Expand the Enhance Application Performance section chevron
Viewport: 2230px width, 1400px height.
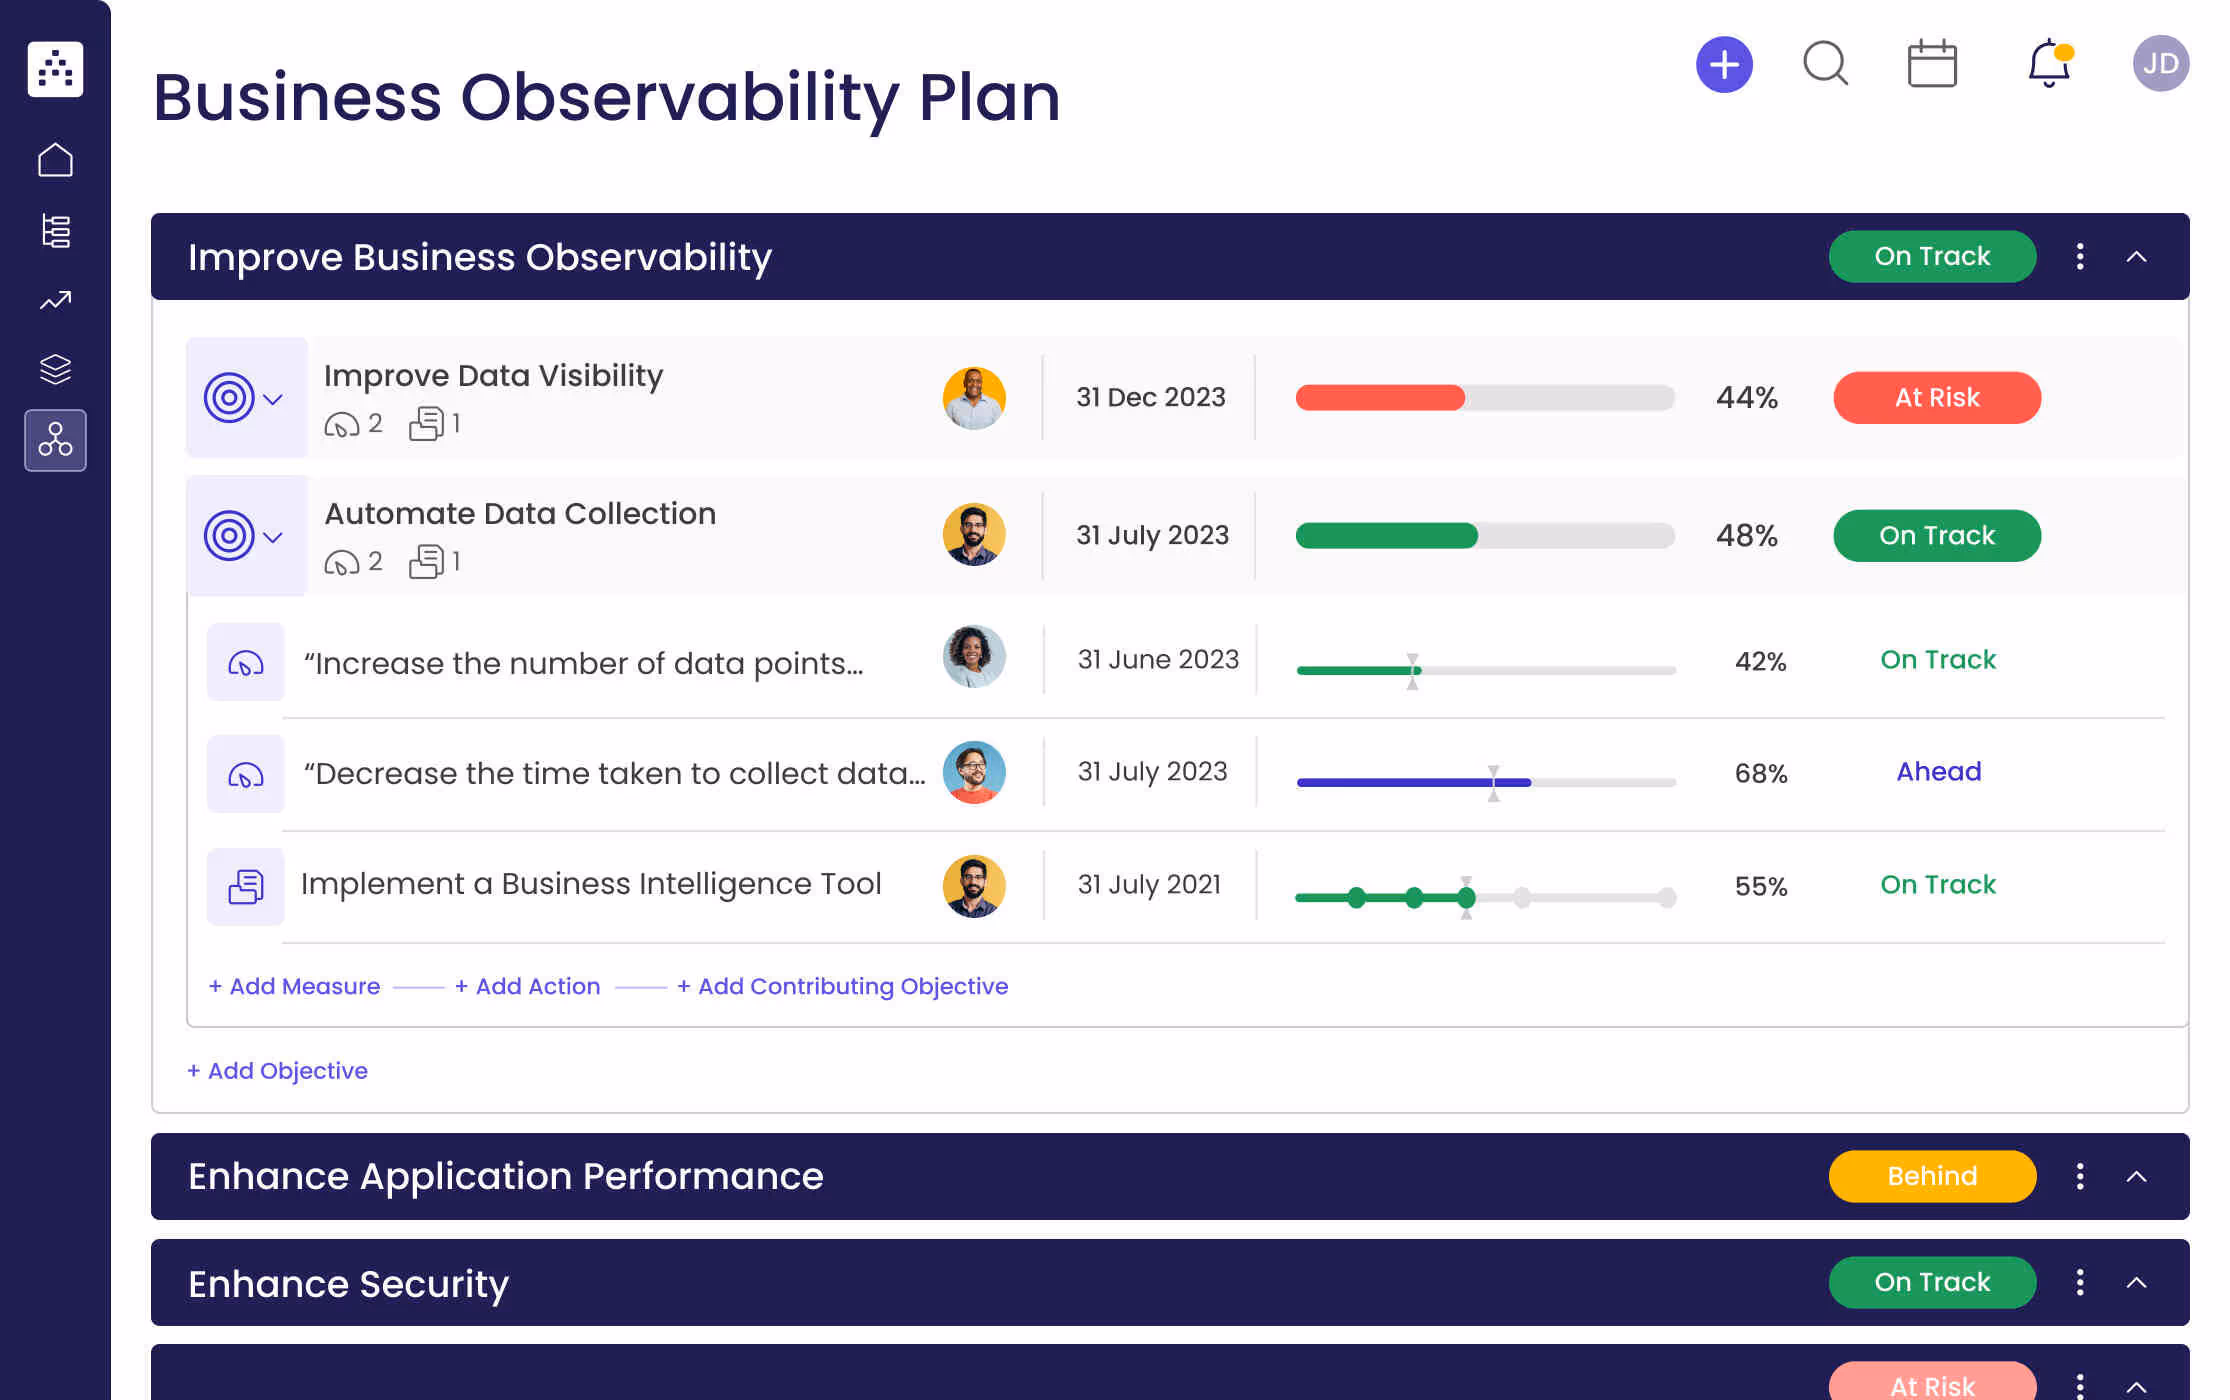click(2136, 1176)
